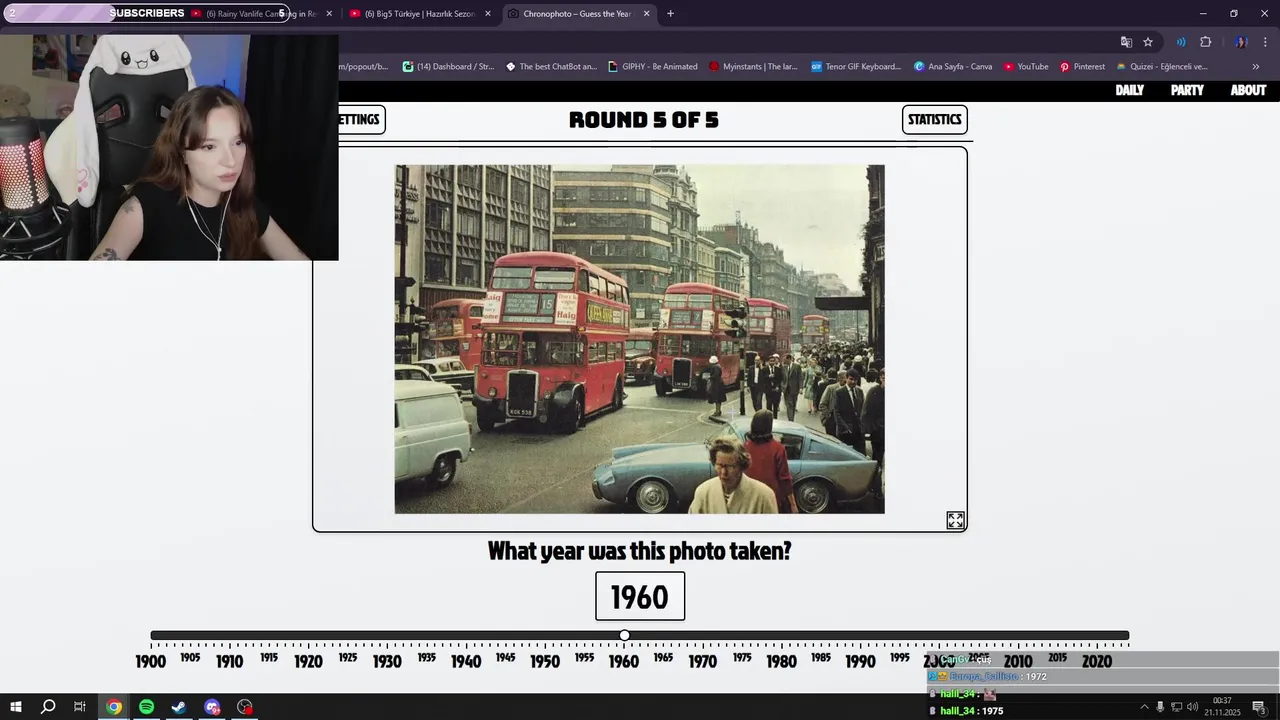This screenshot has width=1280, height=720.
Task: Open the Chrome three-dot menu
Action: coord(1266,42)
